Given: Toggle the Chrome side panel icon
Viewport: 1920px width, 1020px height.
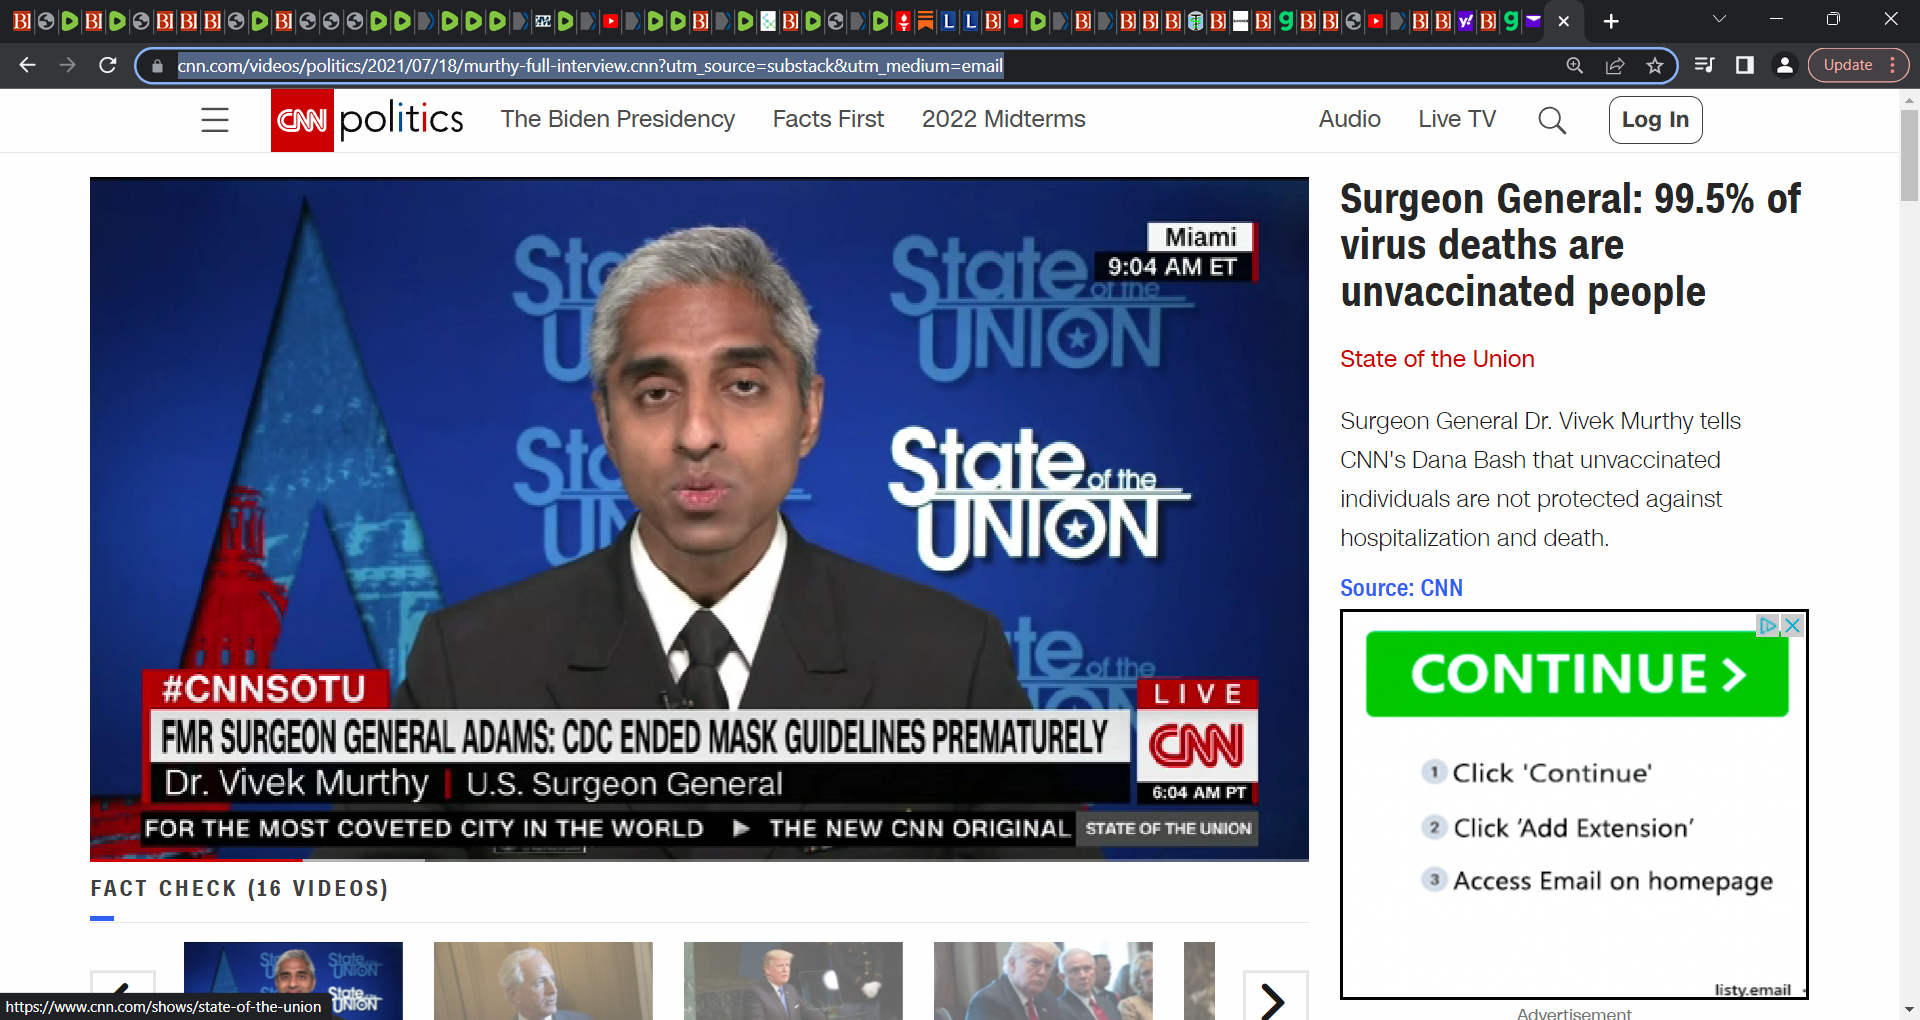Looking at the screenshot, I should point(1745,65).
